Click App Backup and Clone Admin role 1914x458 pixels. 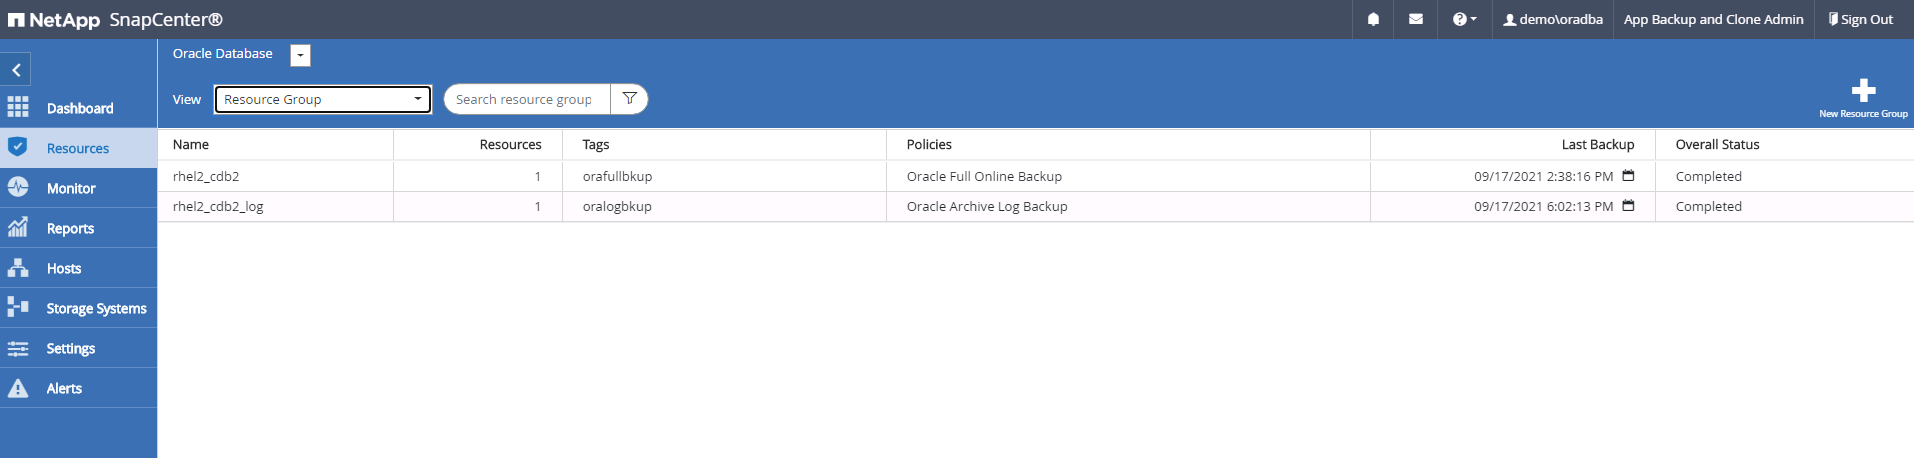point(1714,19)
